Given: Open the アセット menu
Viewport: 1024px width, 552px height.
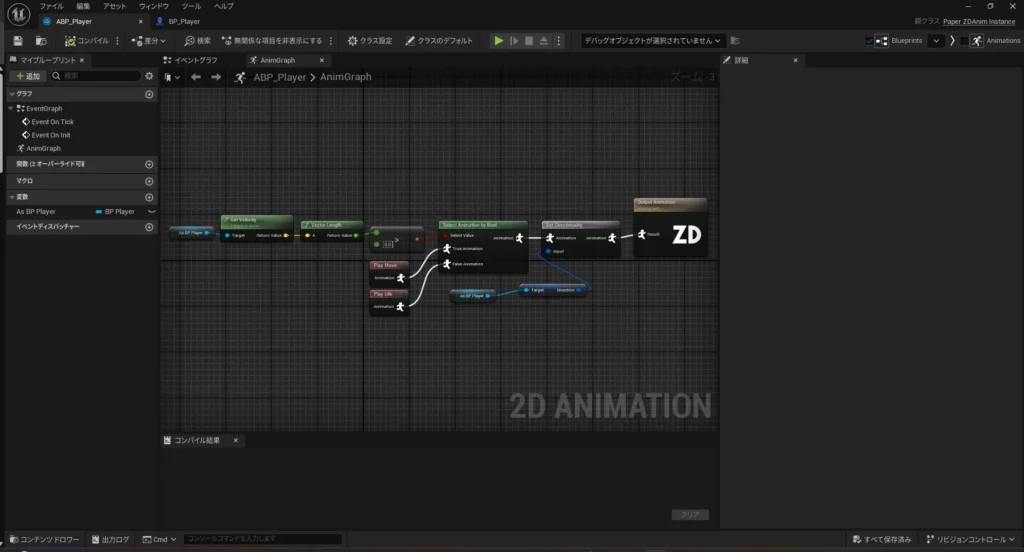Looking at the screenshot, I should (114, 6).
